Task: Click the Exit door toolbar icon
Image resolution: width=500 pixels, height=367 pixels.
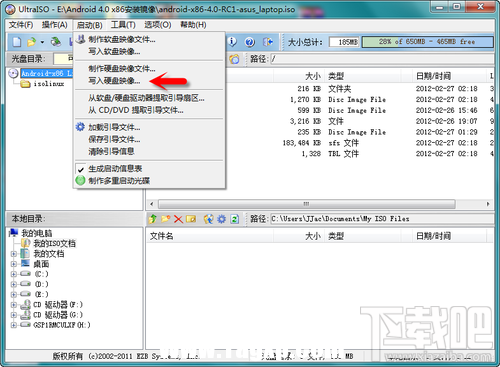Action: click(268, 42)
